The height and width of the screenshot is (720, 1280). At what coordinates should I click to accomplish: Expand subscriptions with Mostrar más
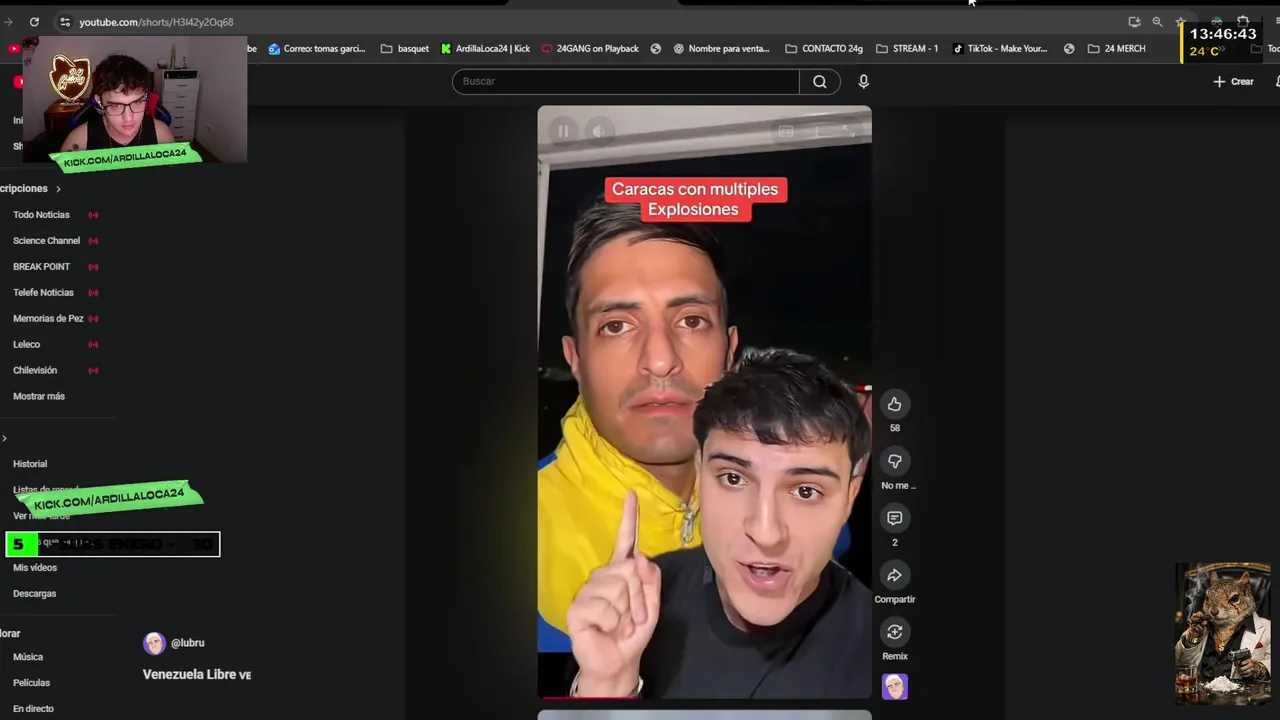pos(39,397)
